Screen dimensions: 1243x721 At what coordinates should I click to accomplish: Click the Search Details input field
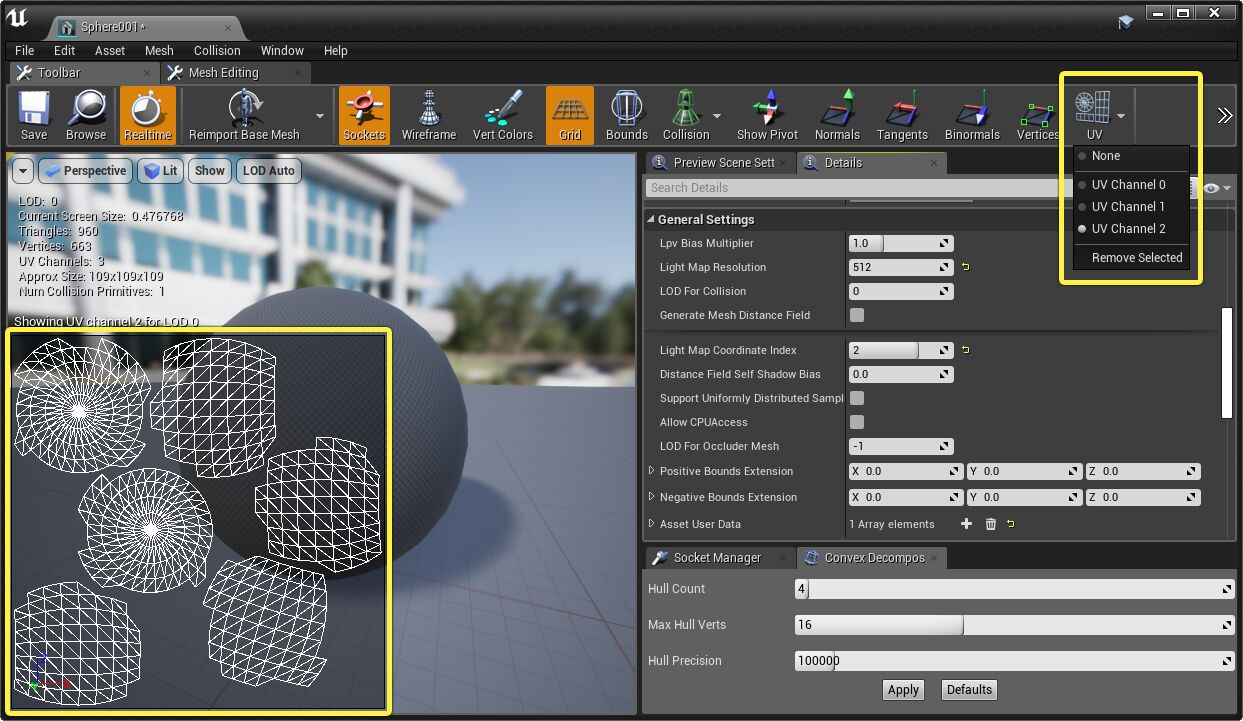pyautogui.click(x=850, y=188)
